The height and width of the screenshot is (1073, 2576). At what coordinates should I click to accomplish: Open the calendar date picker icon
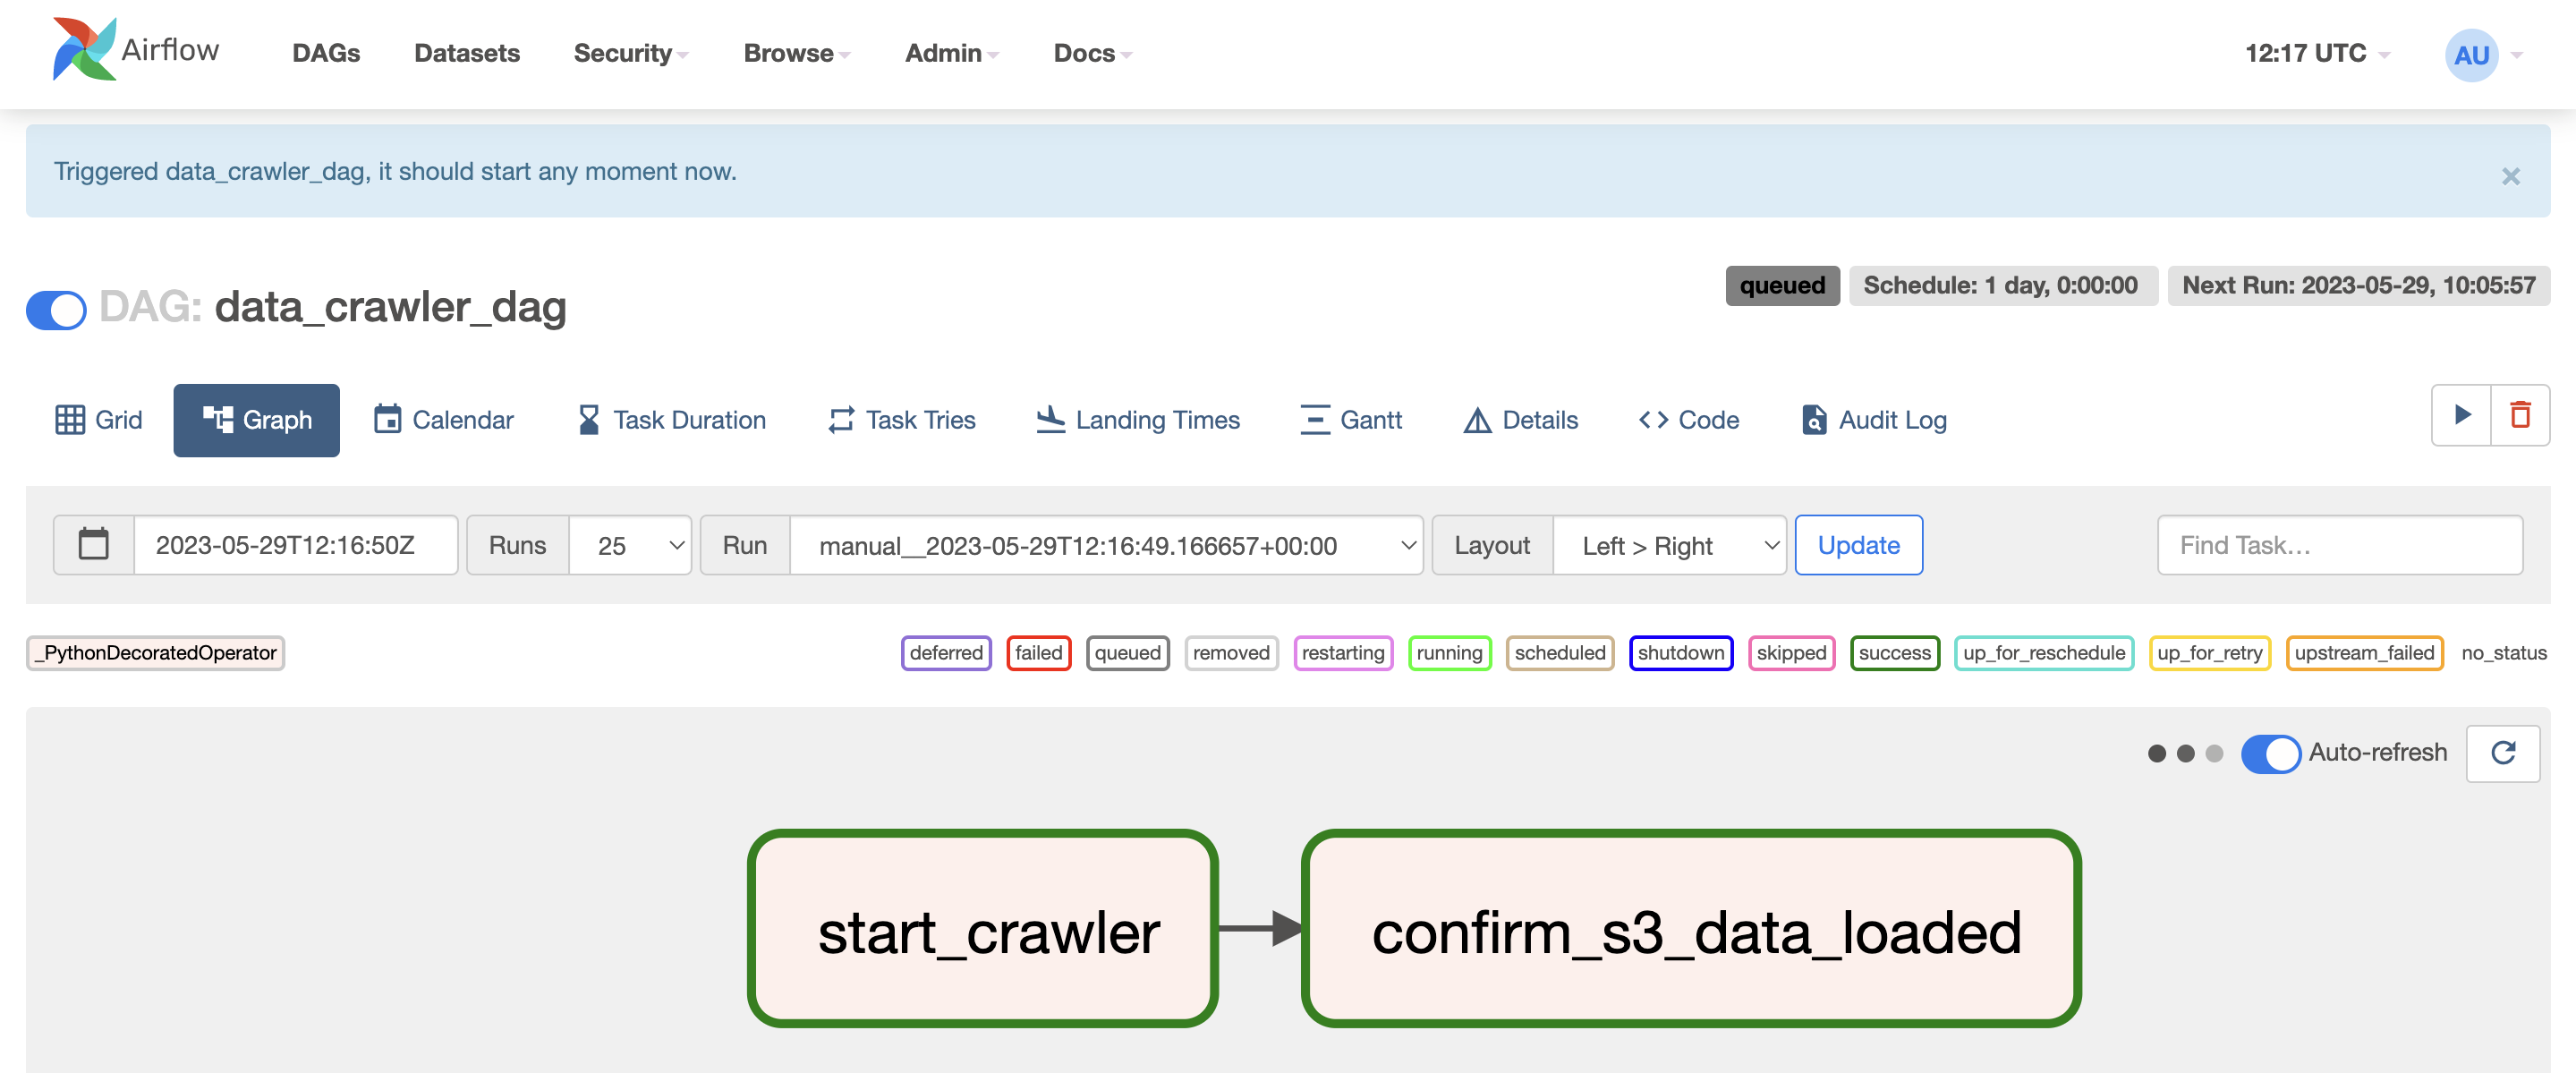click(x=94, y=545)
